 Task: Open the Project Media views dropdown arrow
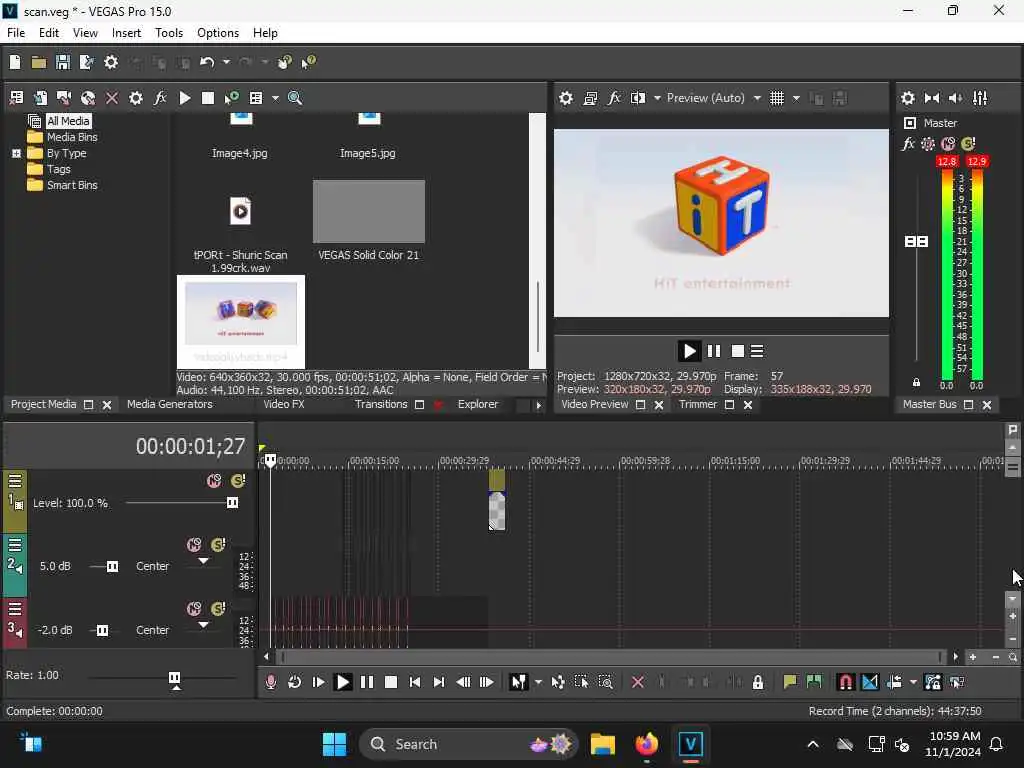[x=275, y=98]
